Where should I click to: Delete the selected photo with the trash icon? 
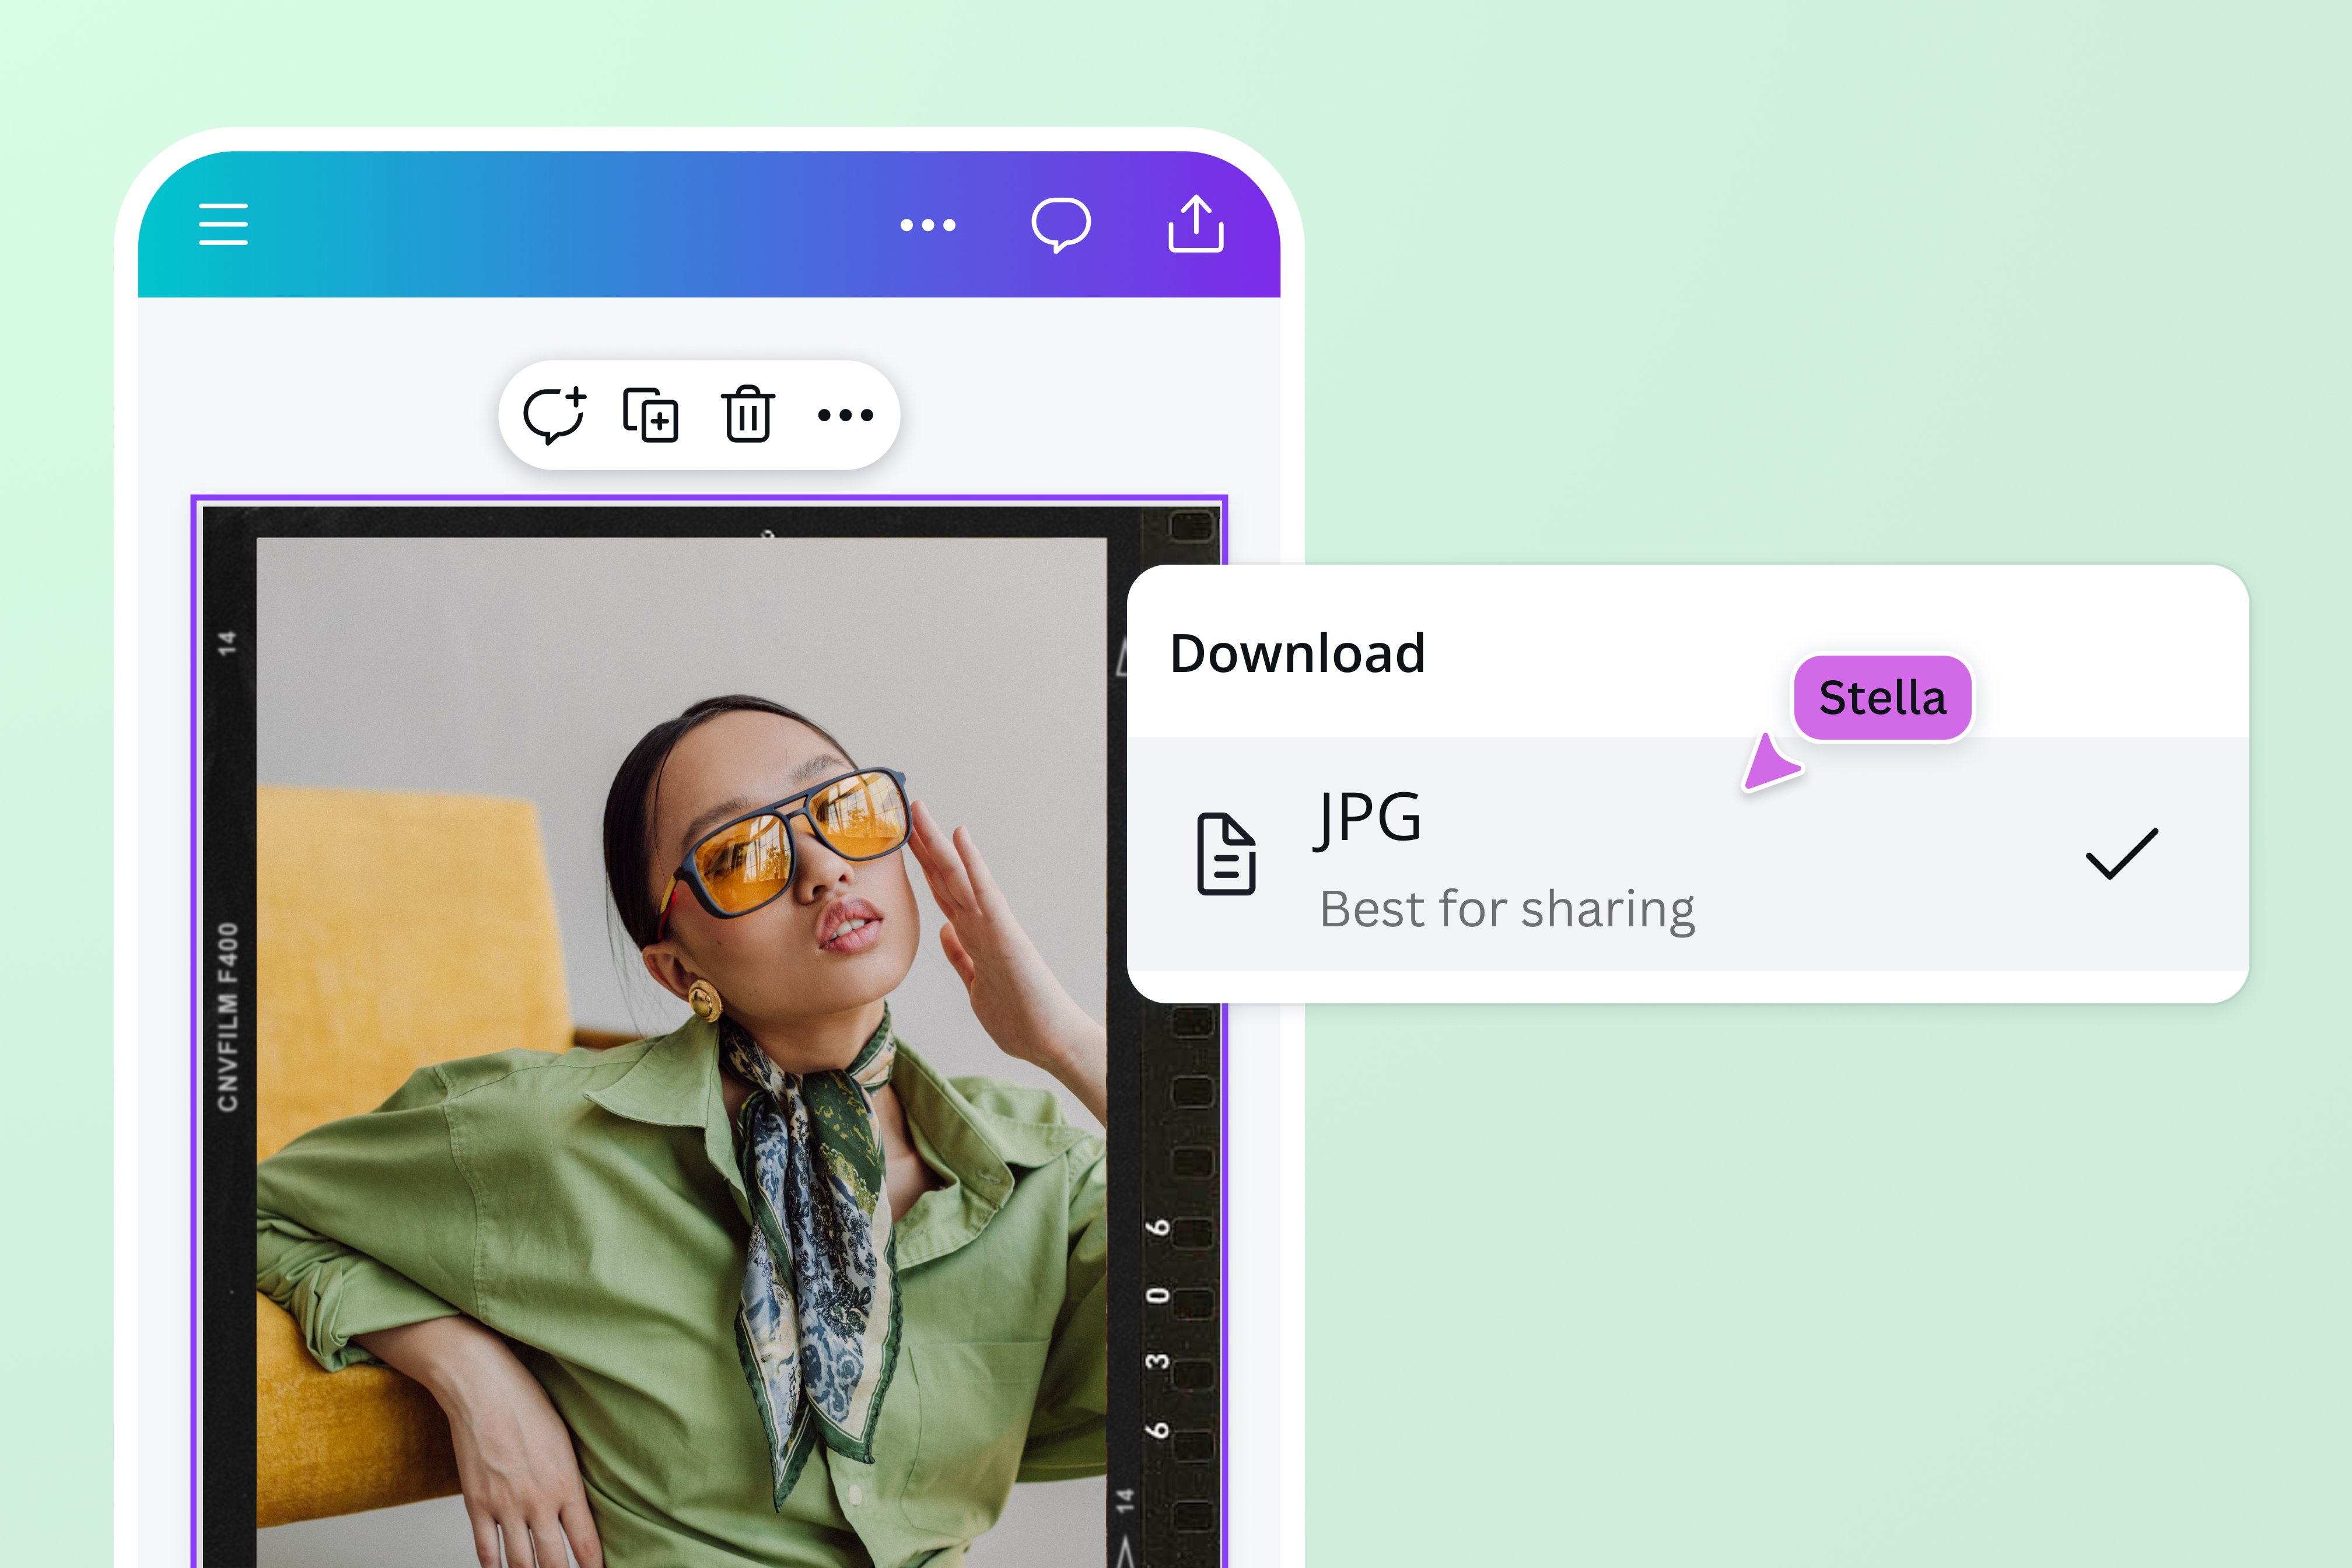click(x=749, y=415)
